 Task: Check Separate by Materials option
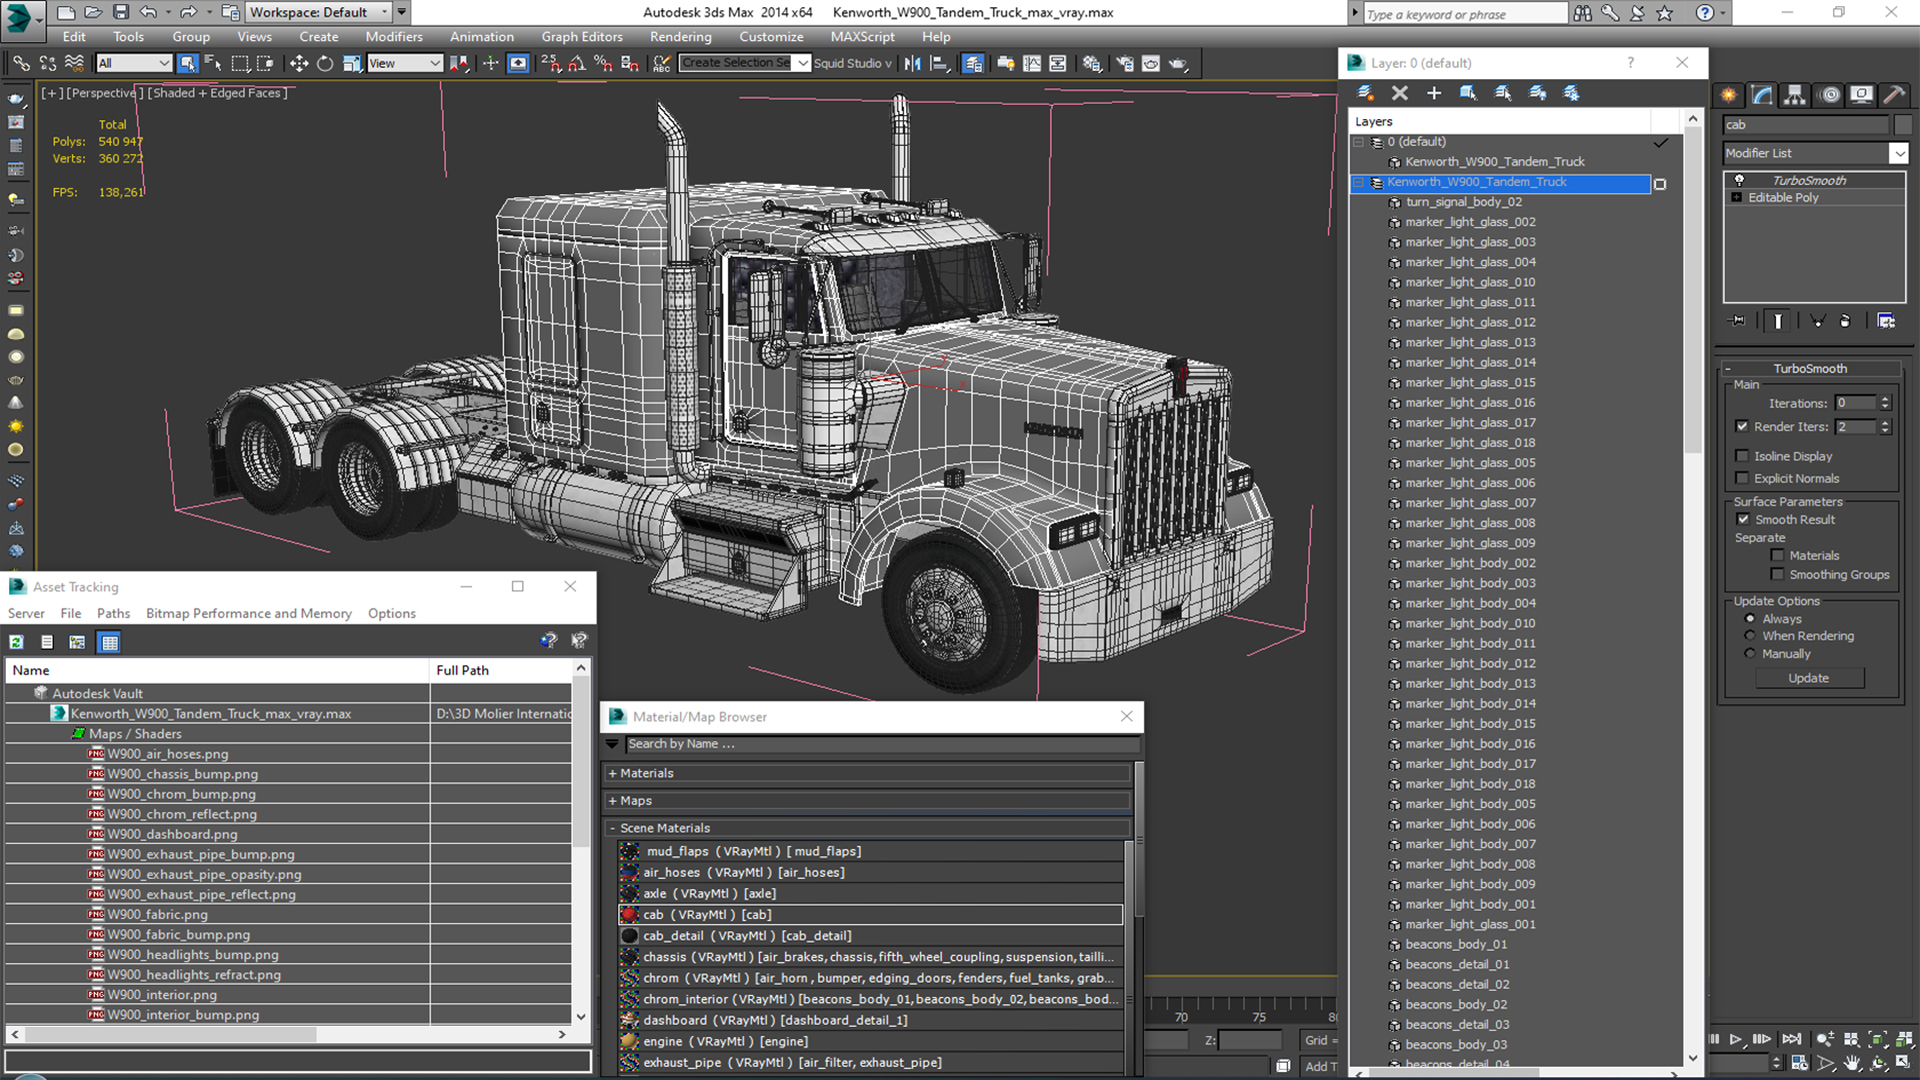(1777, 555)
